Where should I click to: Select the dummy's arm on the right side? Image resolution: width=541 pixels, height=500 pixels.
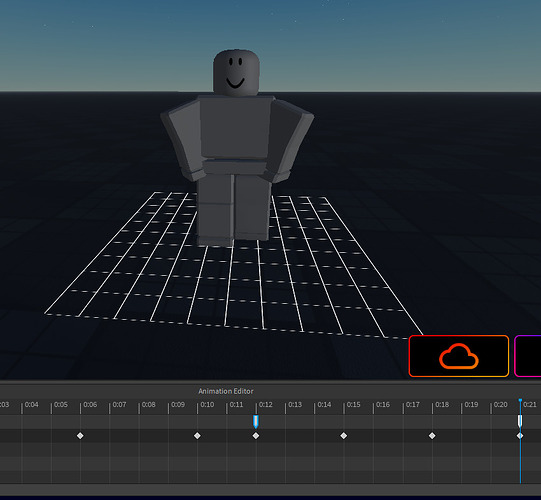pyautogui.click(x=289, y=141)
